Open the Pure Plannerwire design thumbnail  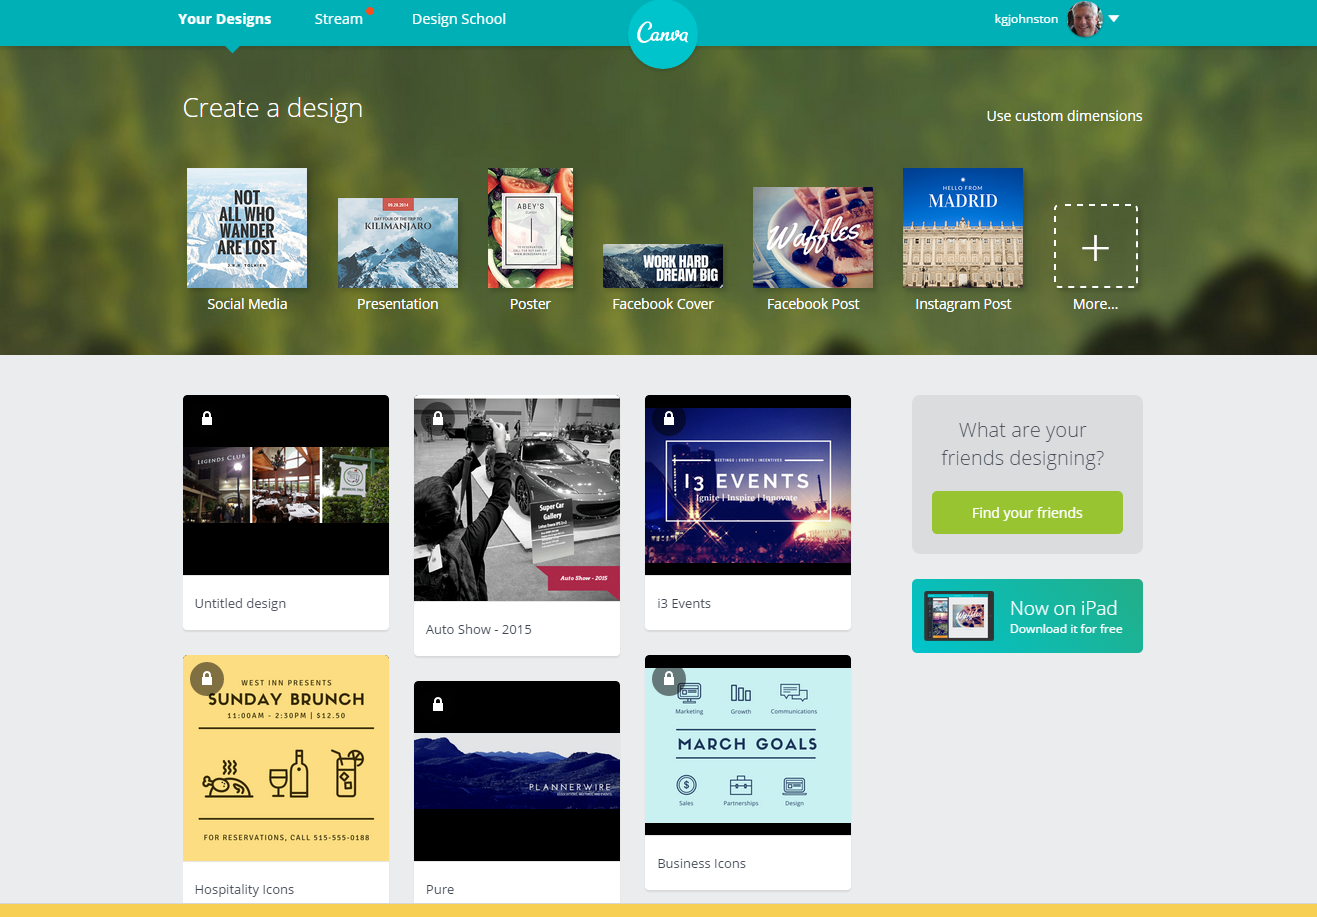coord(517,771)
